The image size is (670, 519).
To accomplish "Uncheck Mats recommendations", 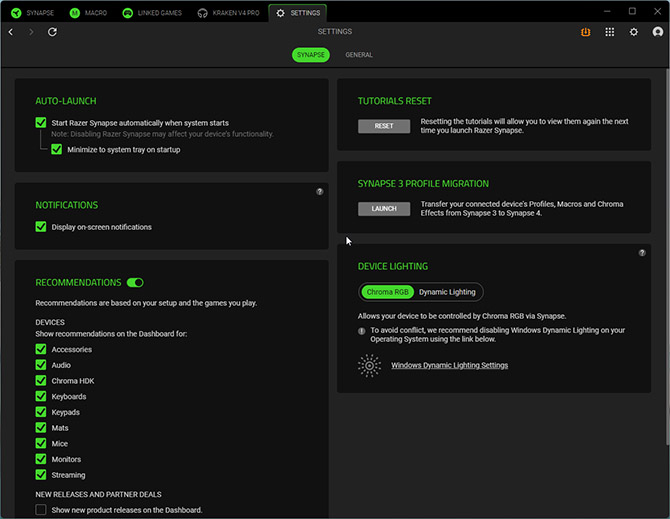I will pyautogui.click(x=41, y=428).
